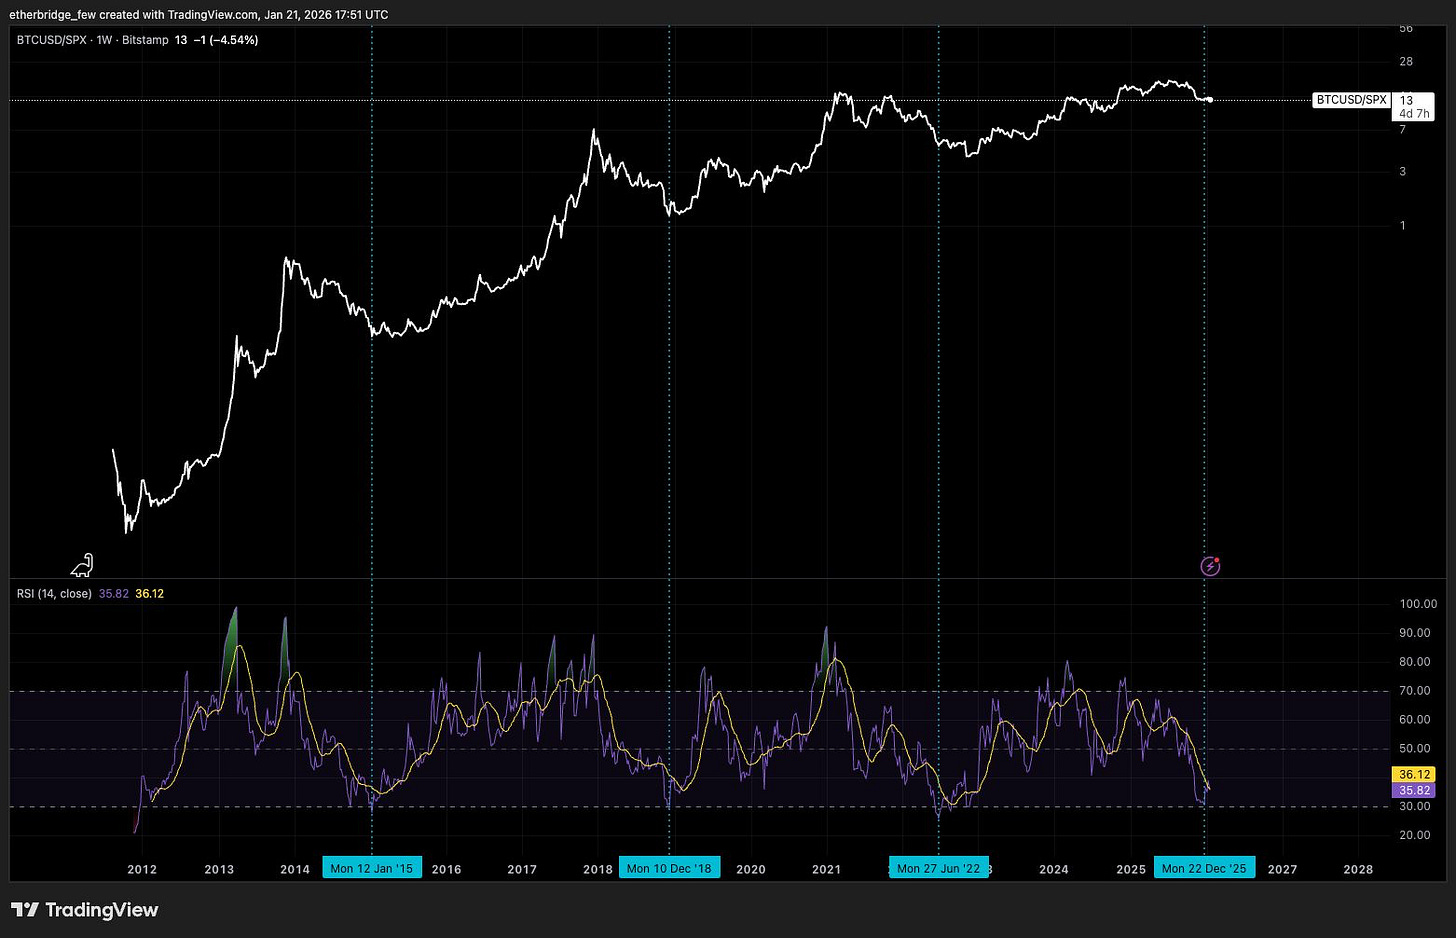Click the 50.00 RSI scale label

[1415, 749]
